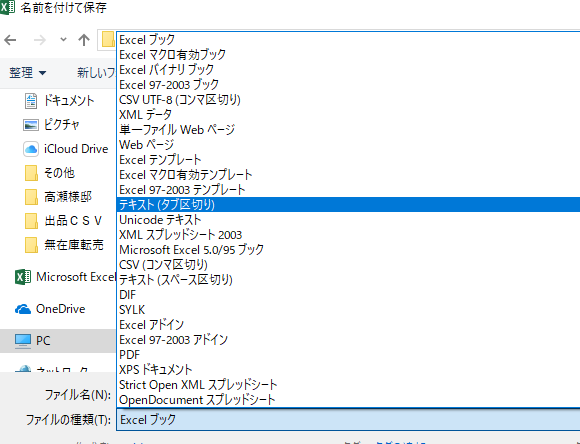Go back using the left arrow
The width and height of the screenshot is (580, 444).
point(10,40)
